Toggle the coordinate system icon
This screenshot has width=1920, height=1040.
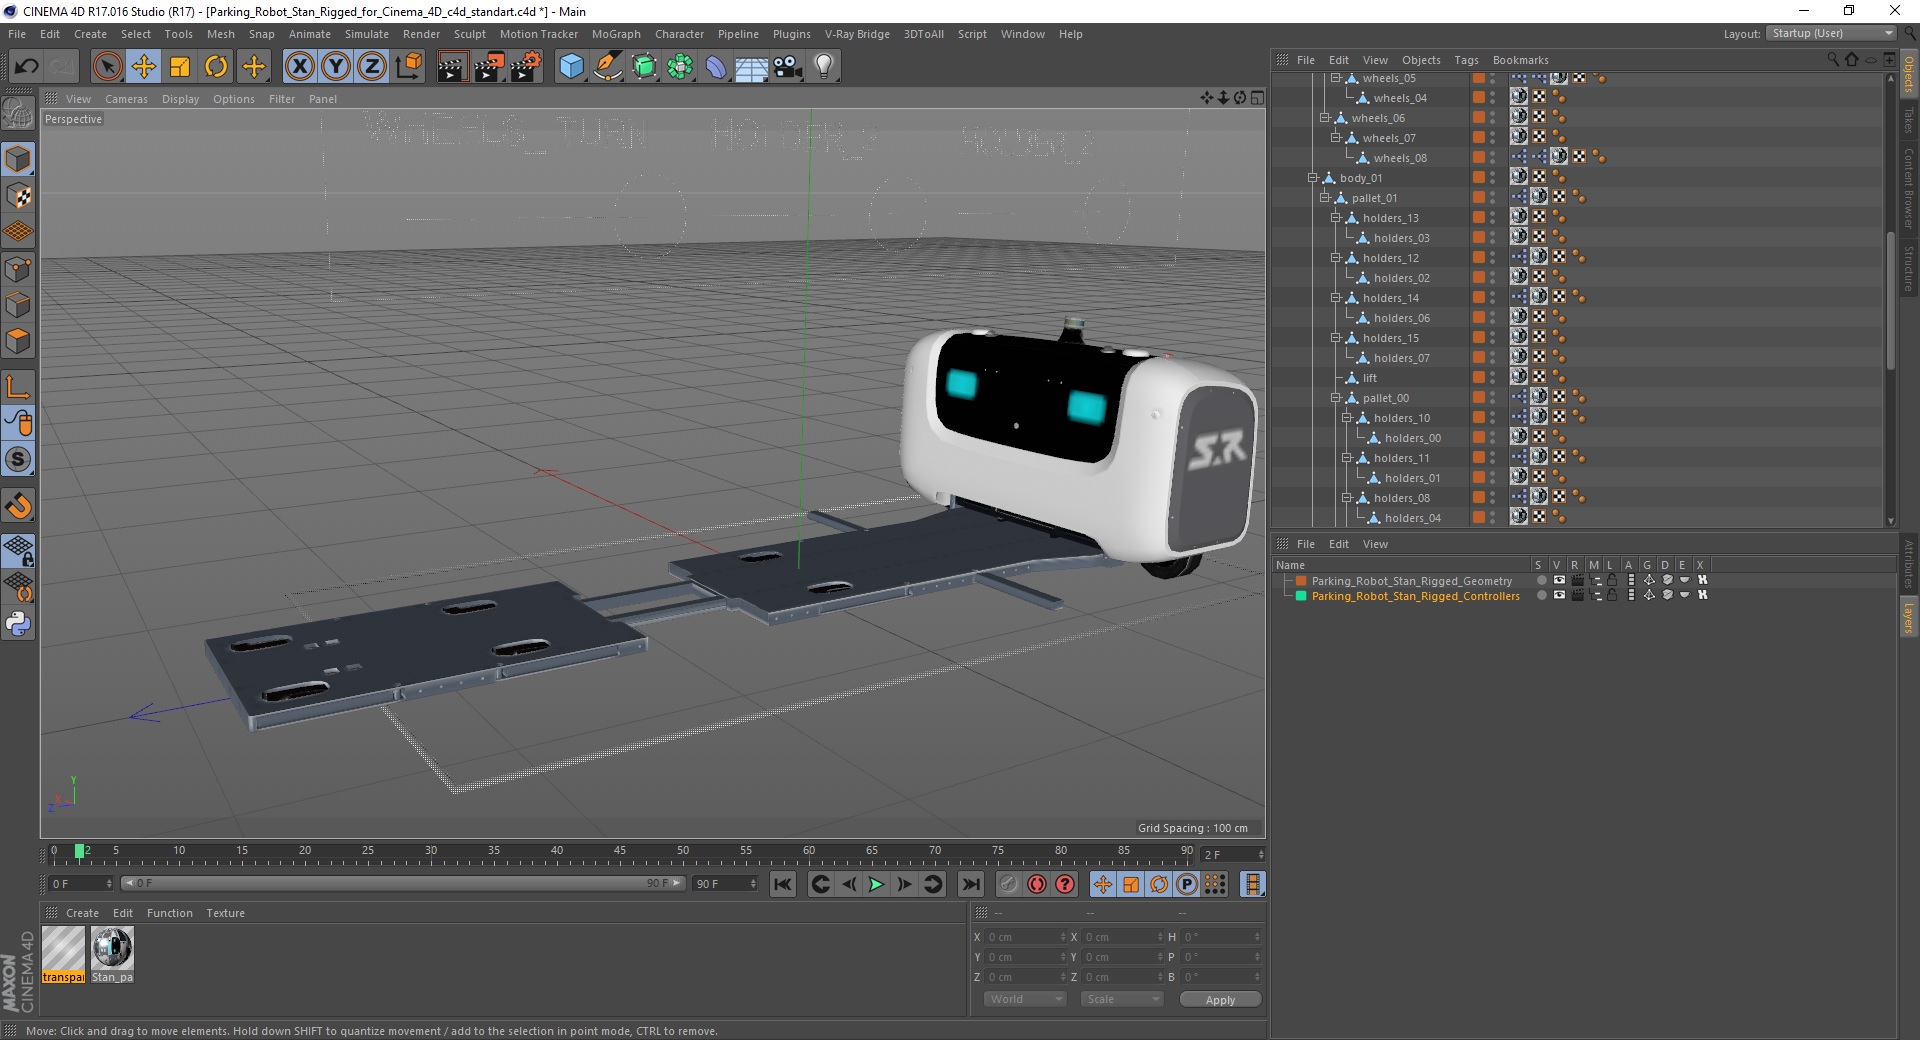[x=409, y=67]
